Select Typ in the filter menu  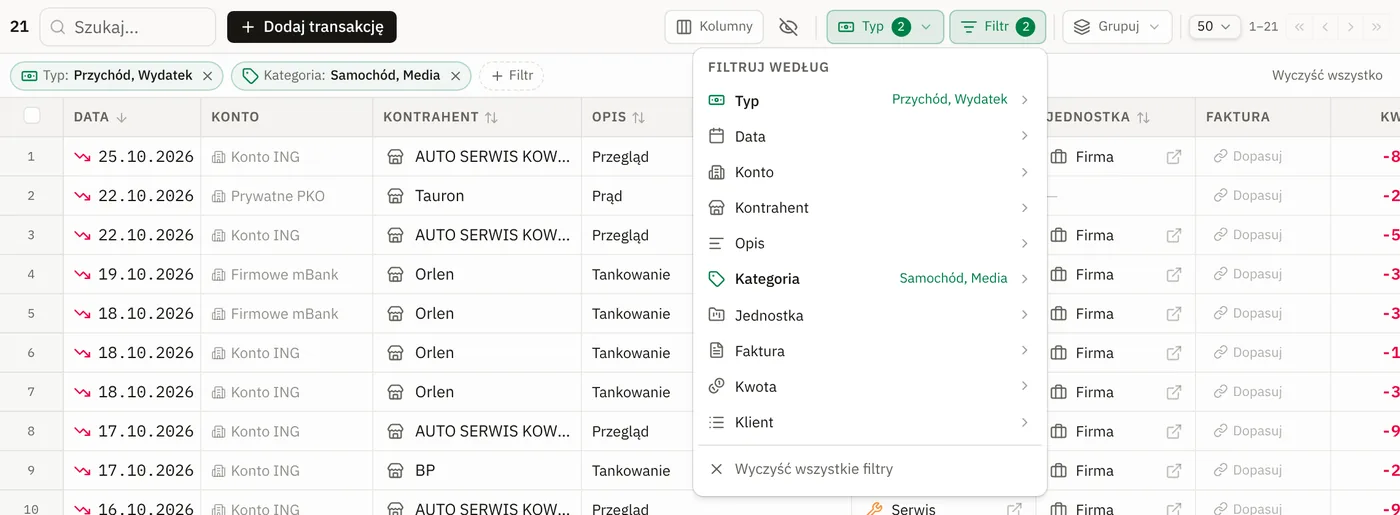[869, 100]
